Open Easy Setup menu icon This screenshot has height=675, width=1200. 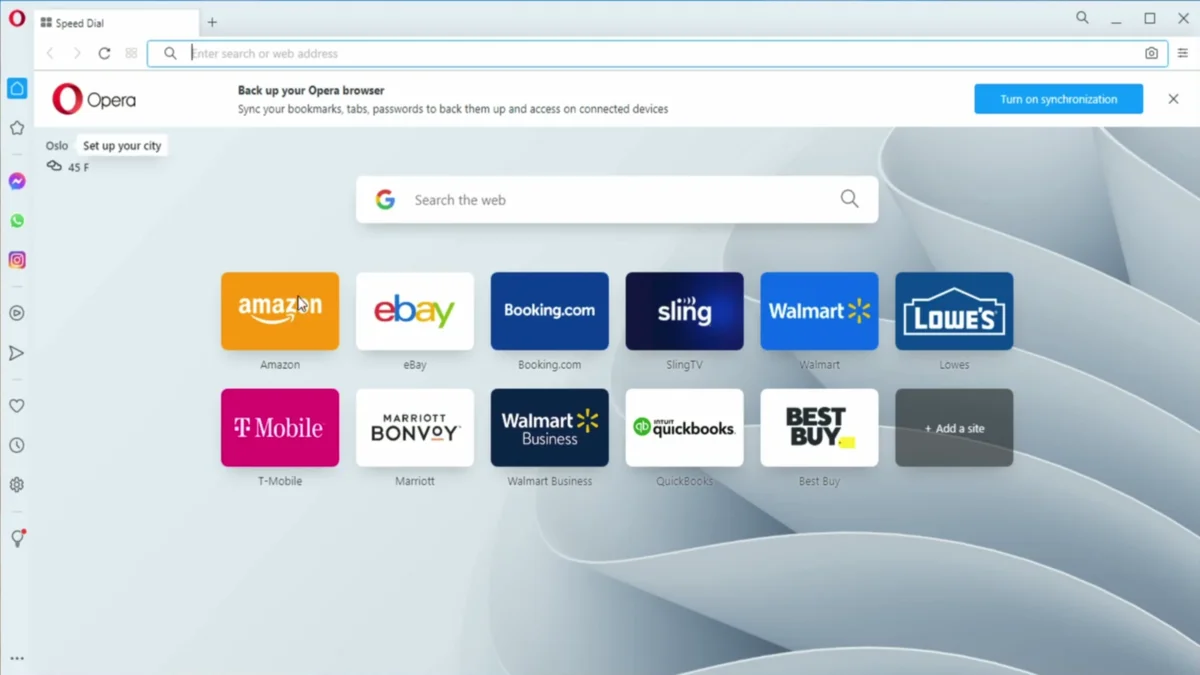[1183, 53]
